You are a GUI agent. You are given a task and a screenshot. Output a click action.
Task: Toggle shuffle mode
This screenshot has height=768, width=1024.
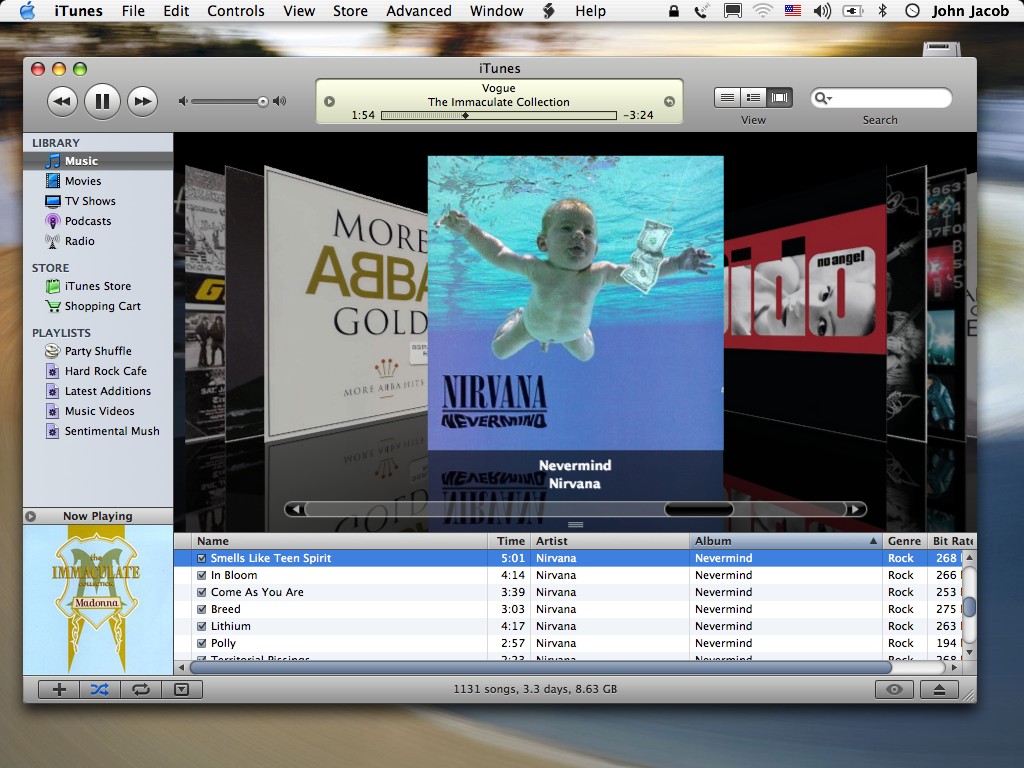tap(99, 690)
